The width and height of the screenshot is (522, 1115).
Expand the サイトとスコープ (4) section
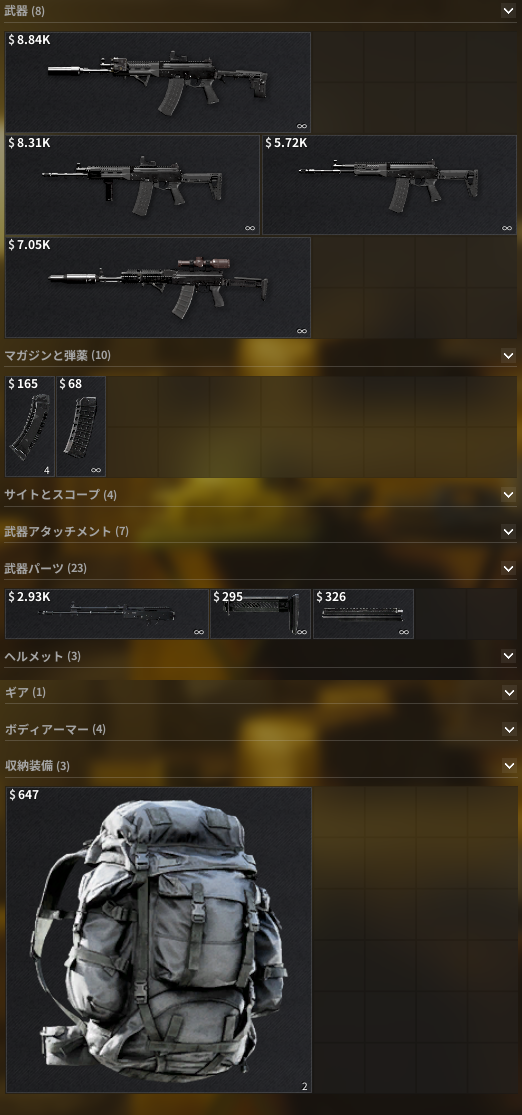[x=508, y=494]
